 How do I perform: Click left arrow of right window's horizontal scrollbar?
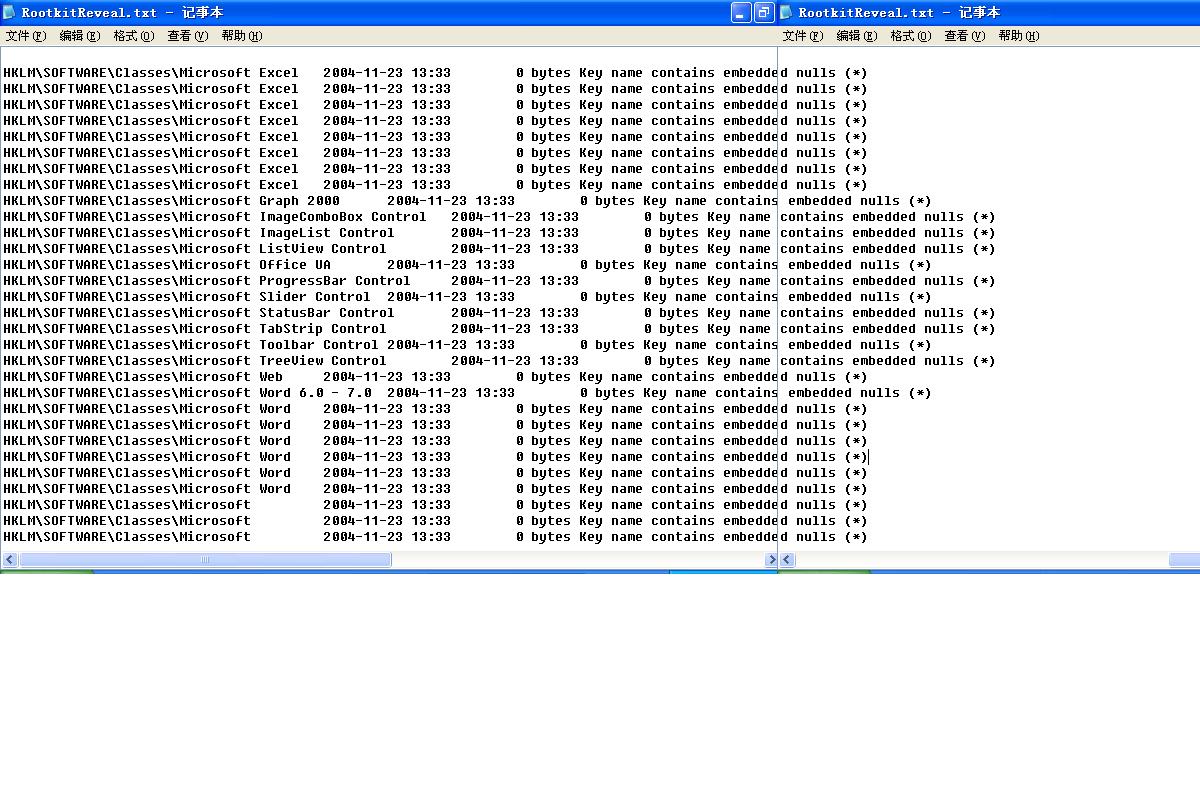click(787, 560)
